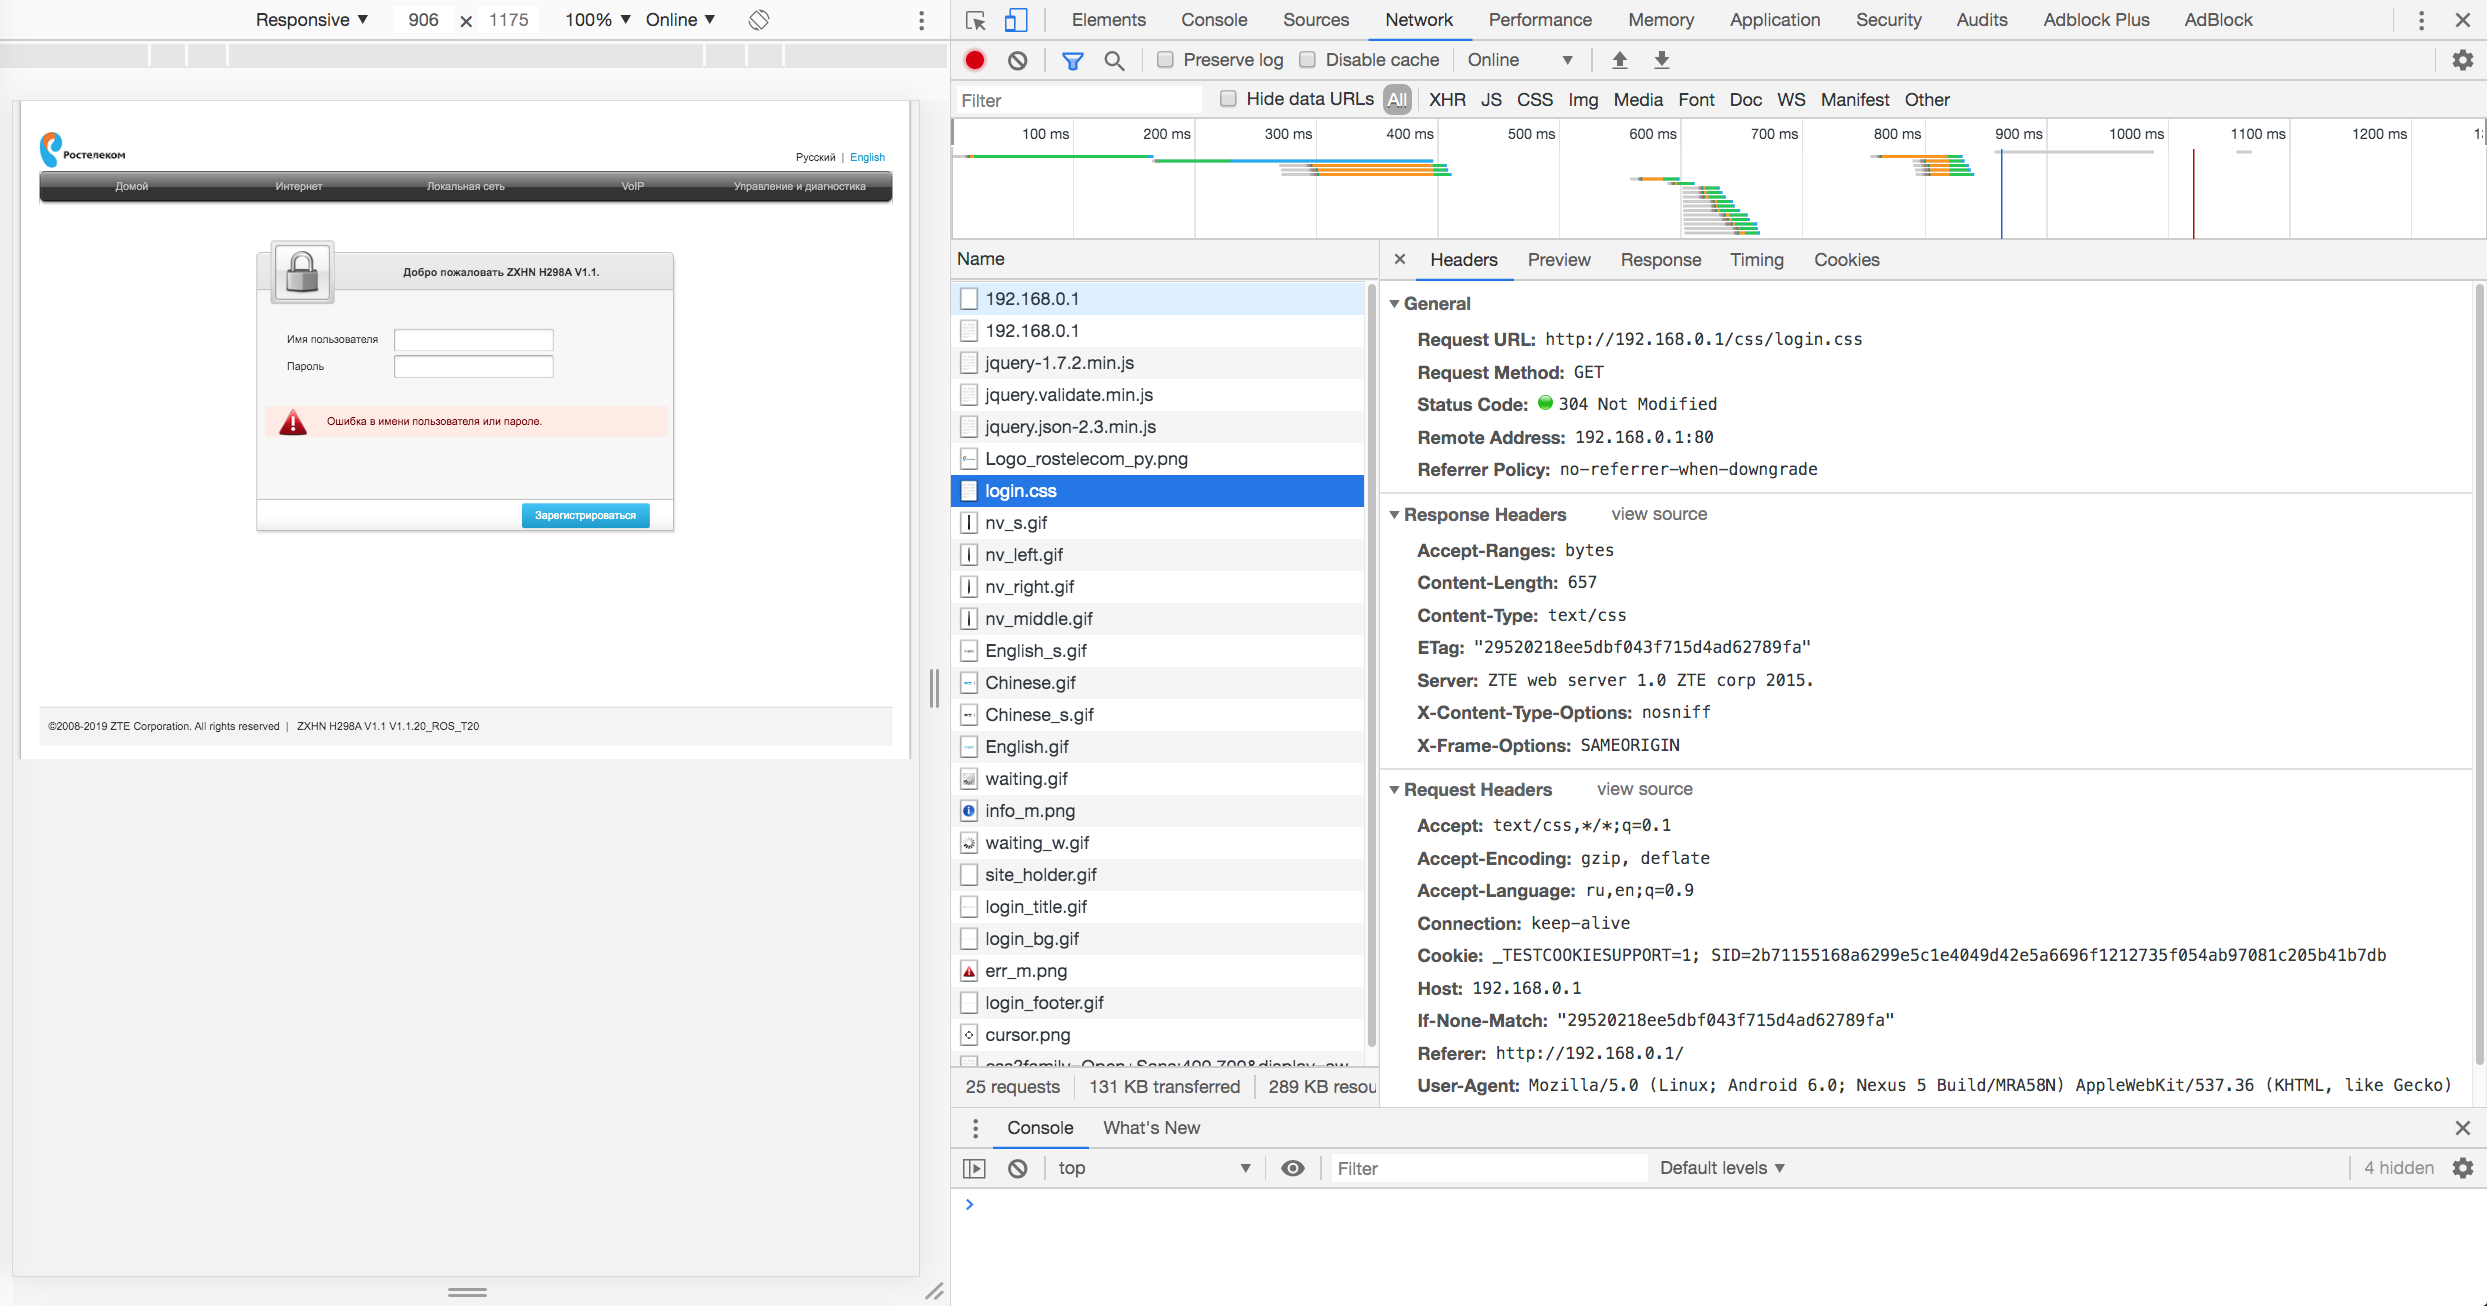This screenshot has height=1306, width=2487.
Task: Open the Default levels console dropdown
Action: tap(1721, 1168)
